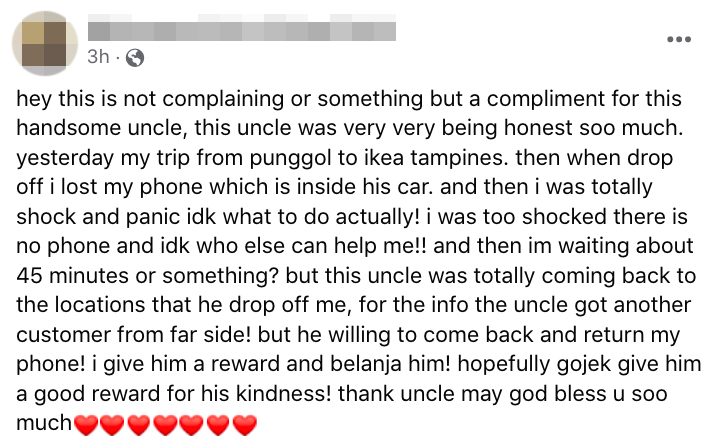Click the fourth (middle) red heart emoji
Image resolution: width=725 pixels, height=448 pixels.
point(166,426)
